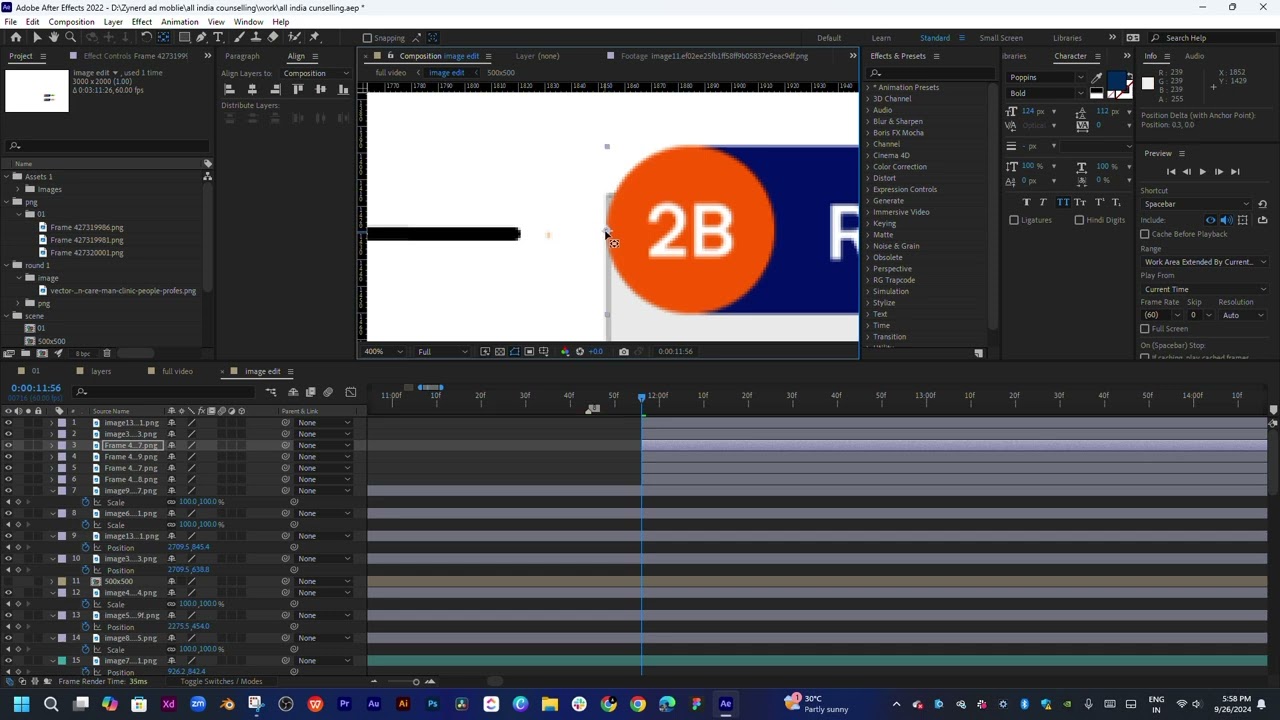Open Photoshop from the Windows taskbar

tap(432, 704)
